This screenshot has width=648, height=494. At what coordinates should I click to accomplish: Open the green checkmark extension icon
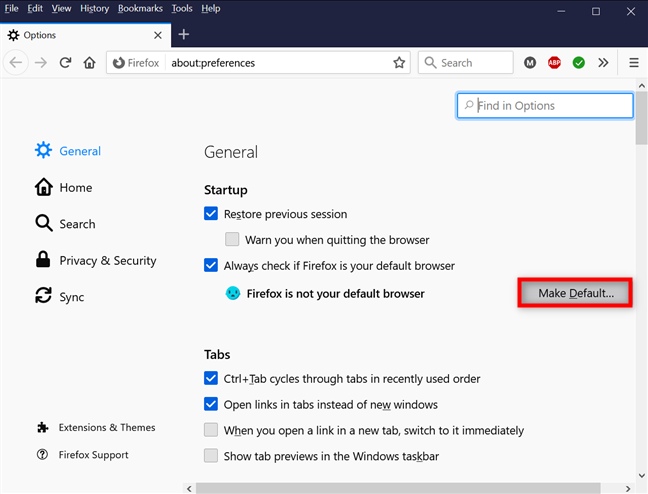pos(579,62)
